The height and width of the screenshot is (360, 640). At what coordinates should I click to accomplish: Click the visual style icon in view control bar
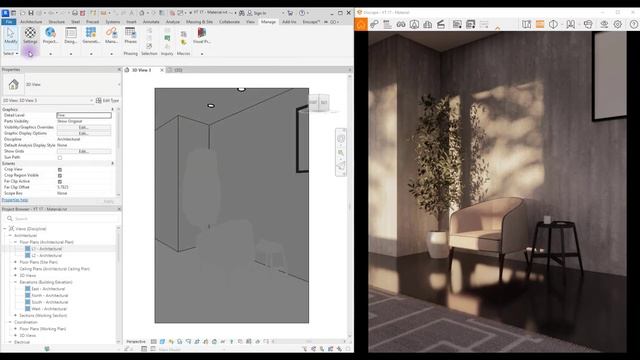coord(162,341)
